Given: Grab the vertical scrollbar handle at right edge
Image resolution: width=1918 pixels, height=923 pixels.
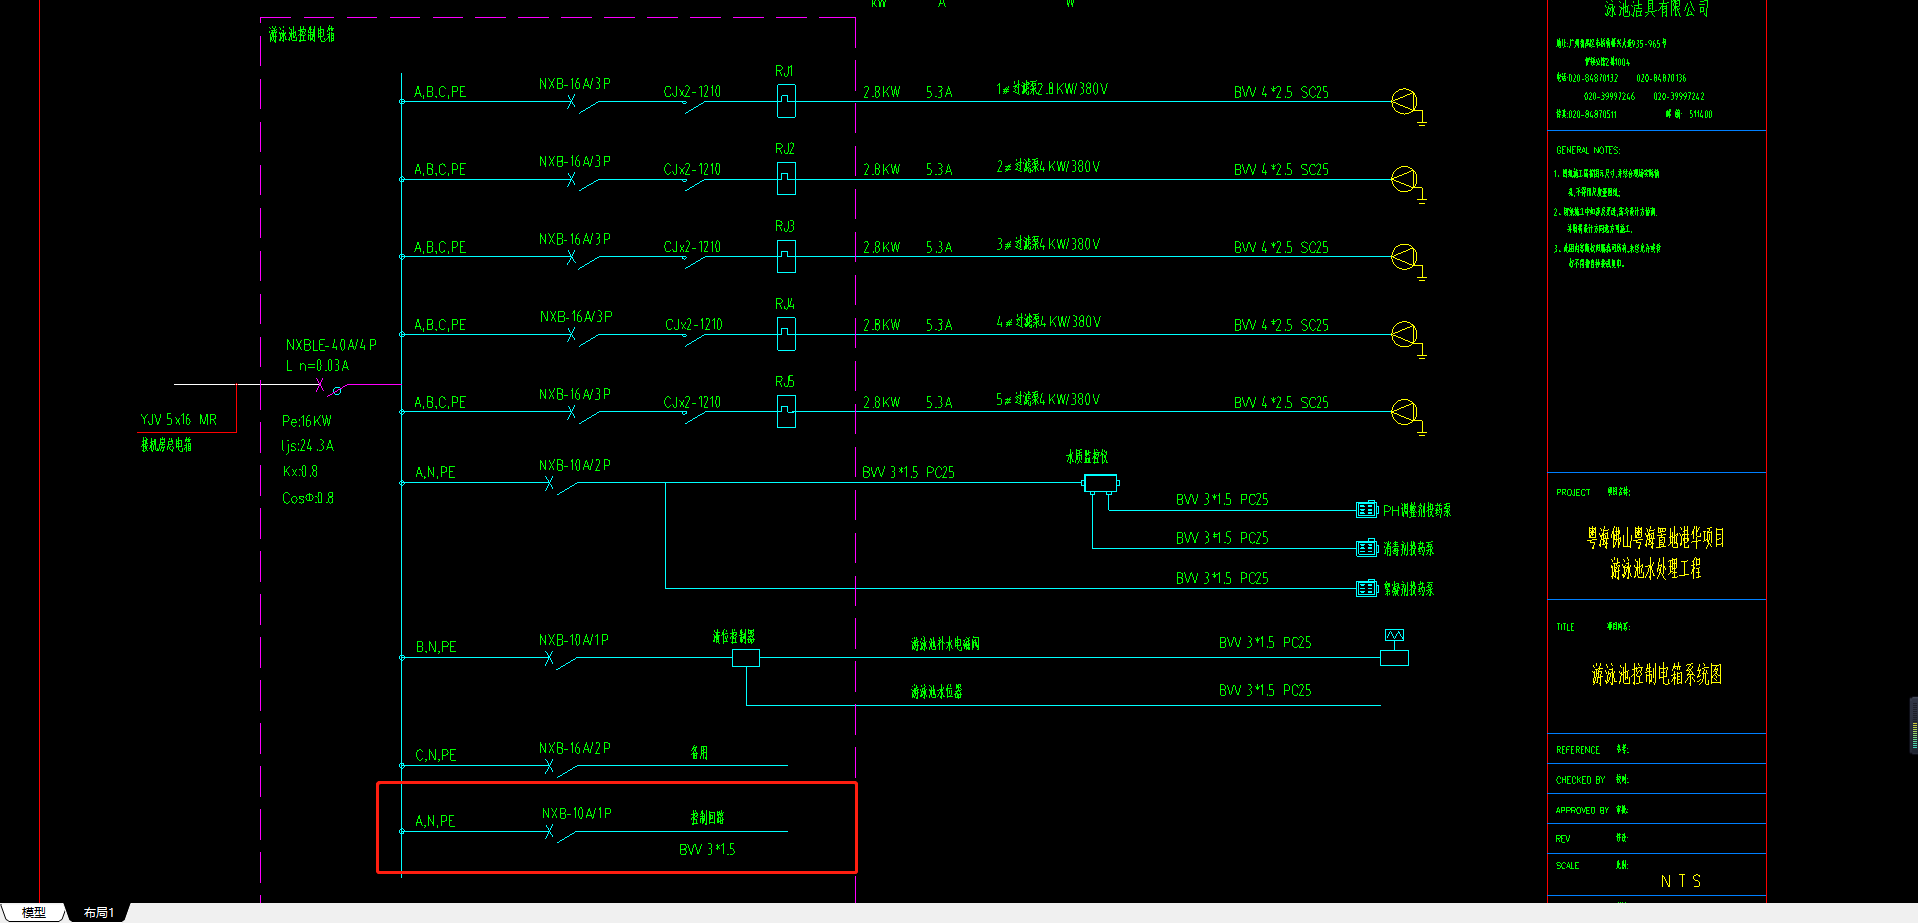Looking at the screenshot, I should (x=1913, y=725).
